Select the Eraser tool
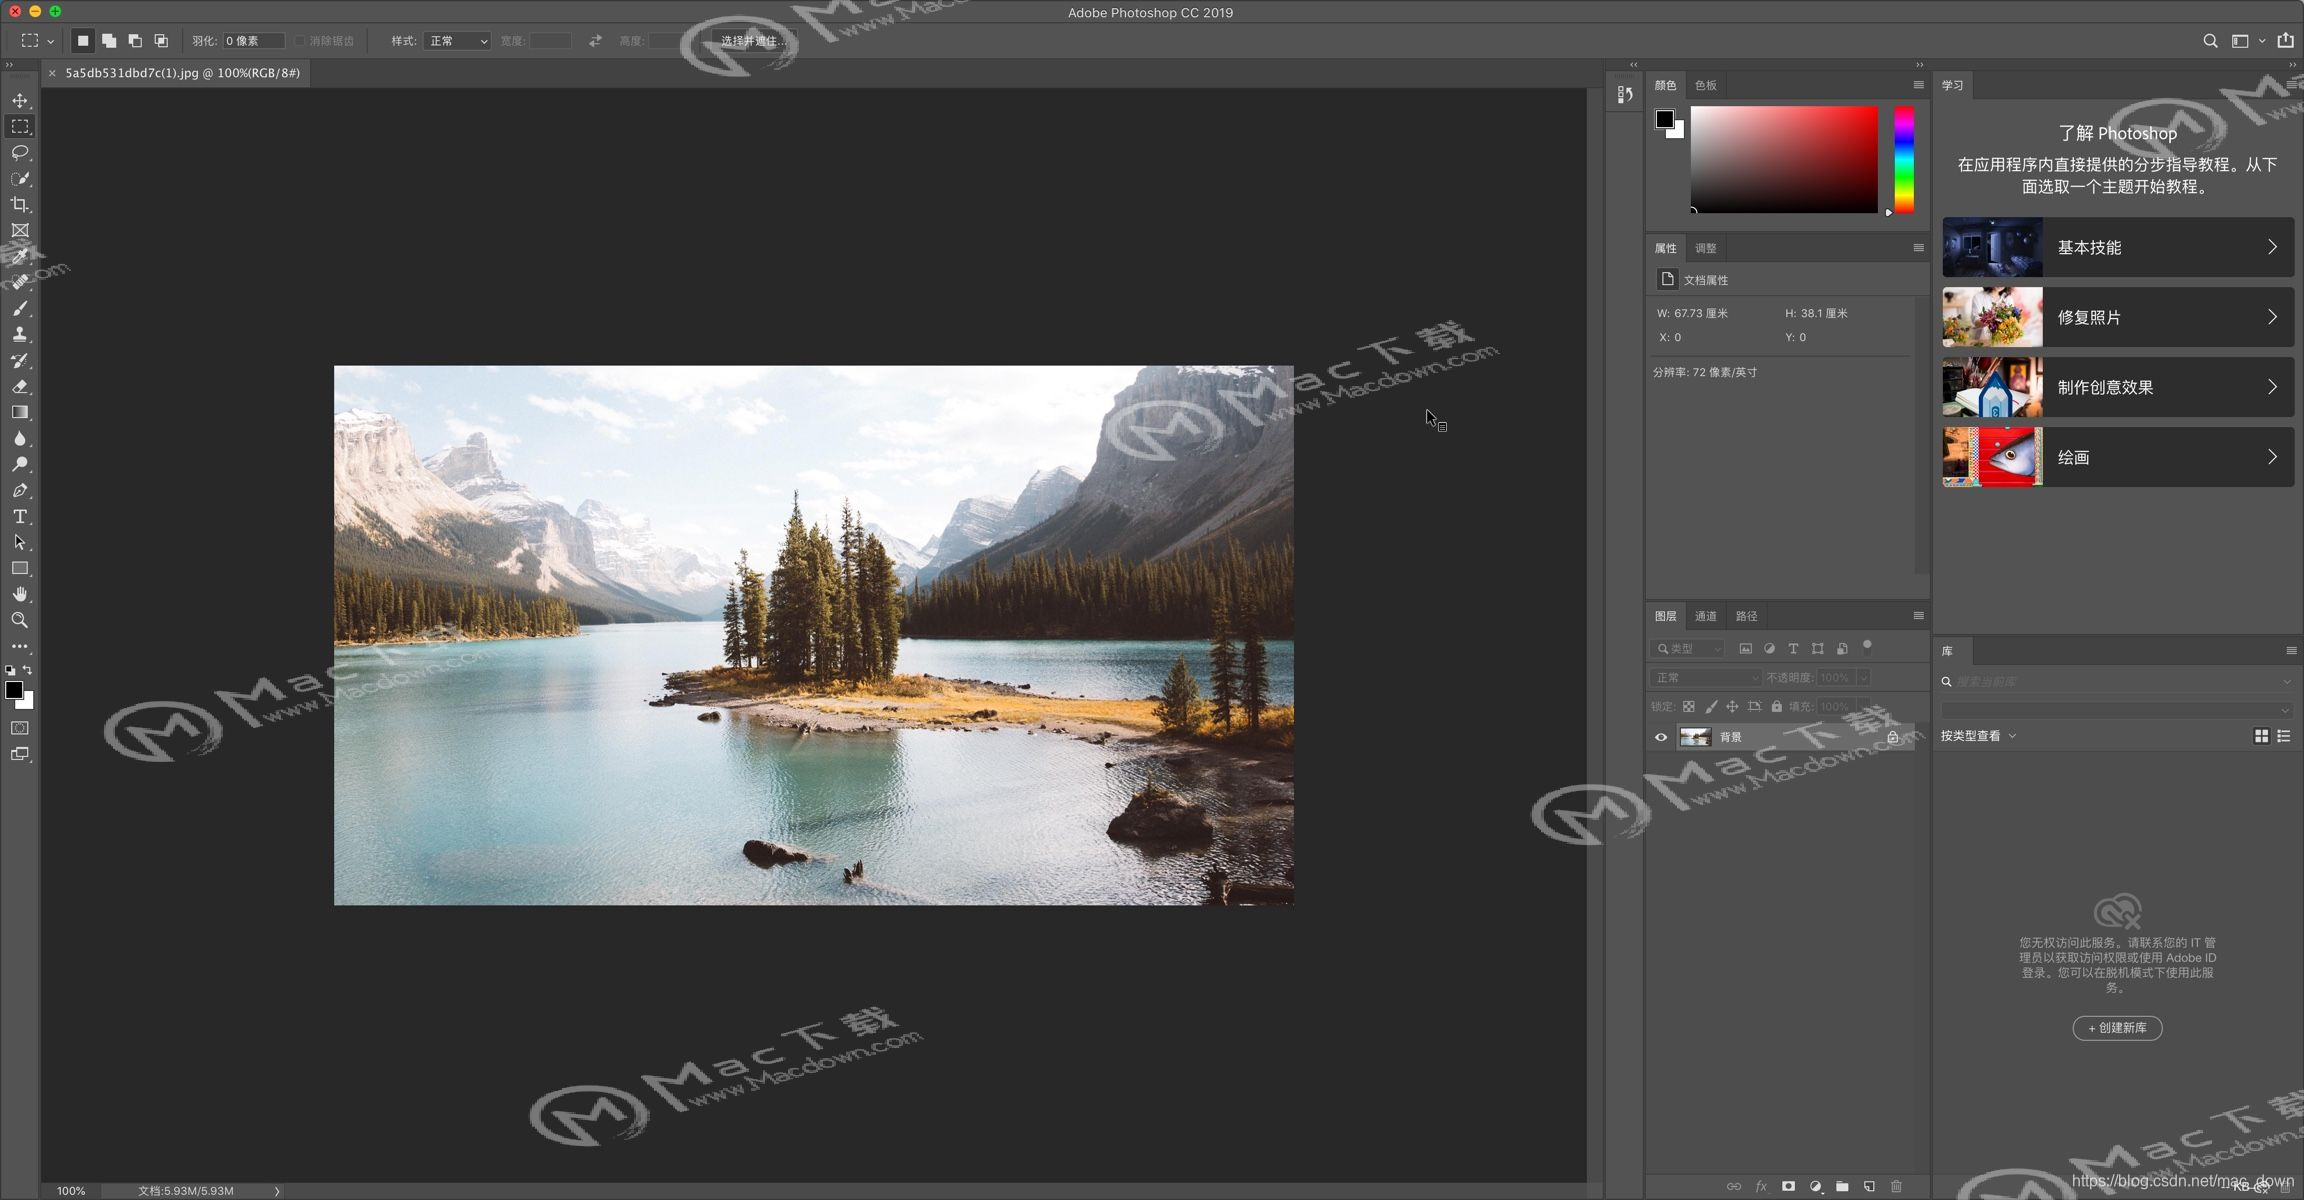Viewport: 2304px width, 1200px height. point(20,387)
